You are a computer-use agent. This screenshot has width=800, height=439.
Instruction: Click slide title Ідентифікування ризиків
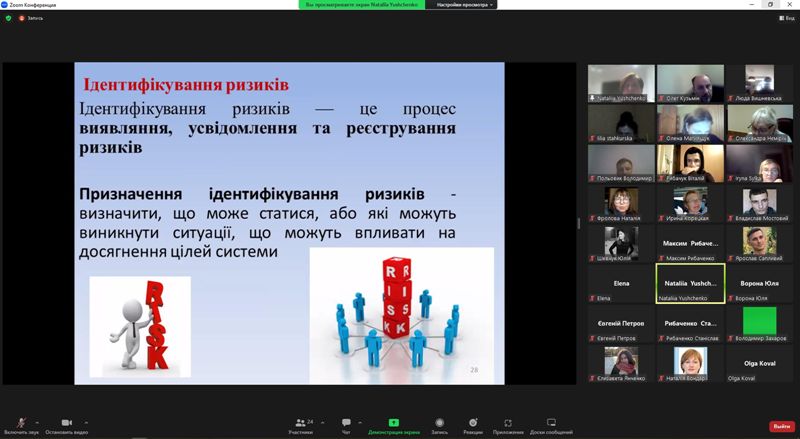tap(186, 85)
